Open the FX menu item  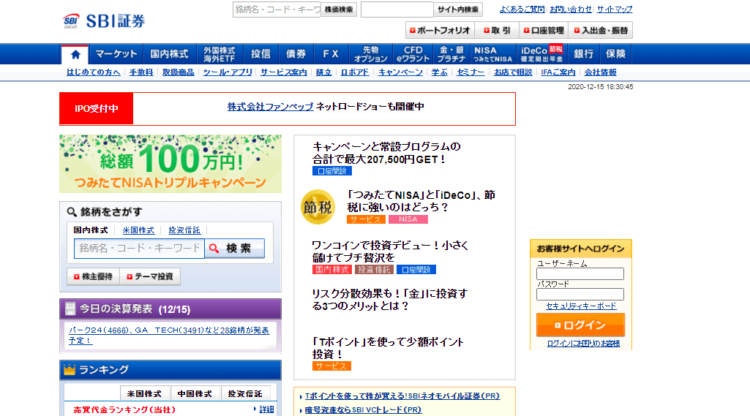point(330,54)
